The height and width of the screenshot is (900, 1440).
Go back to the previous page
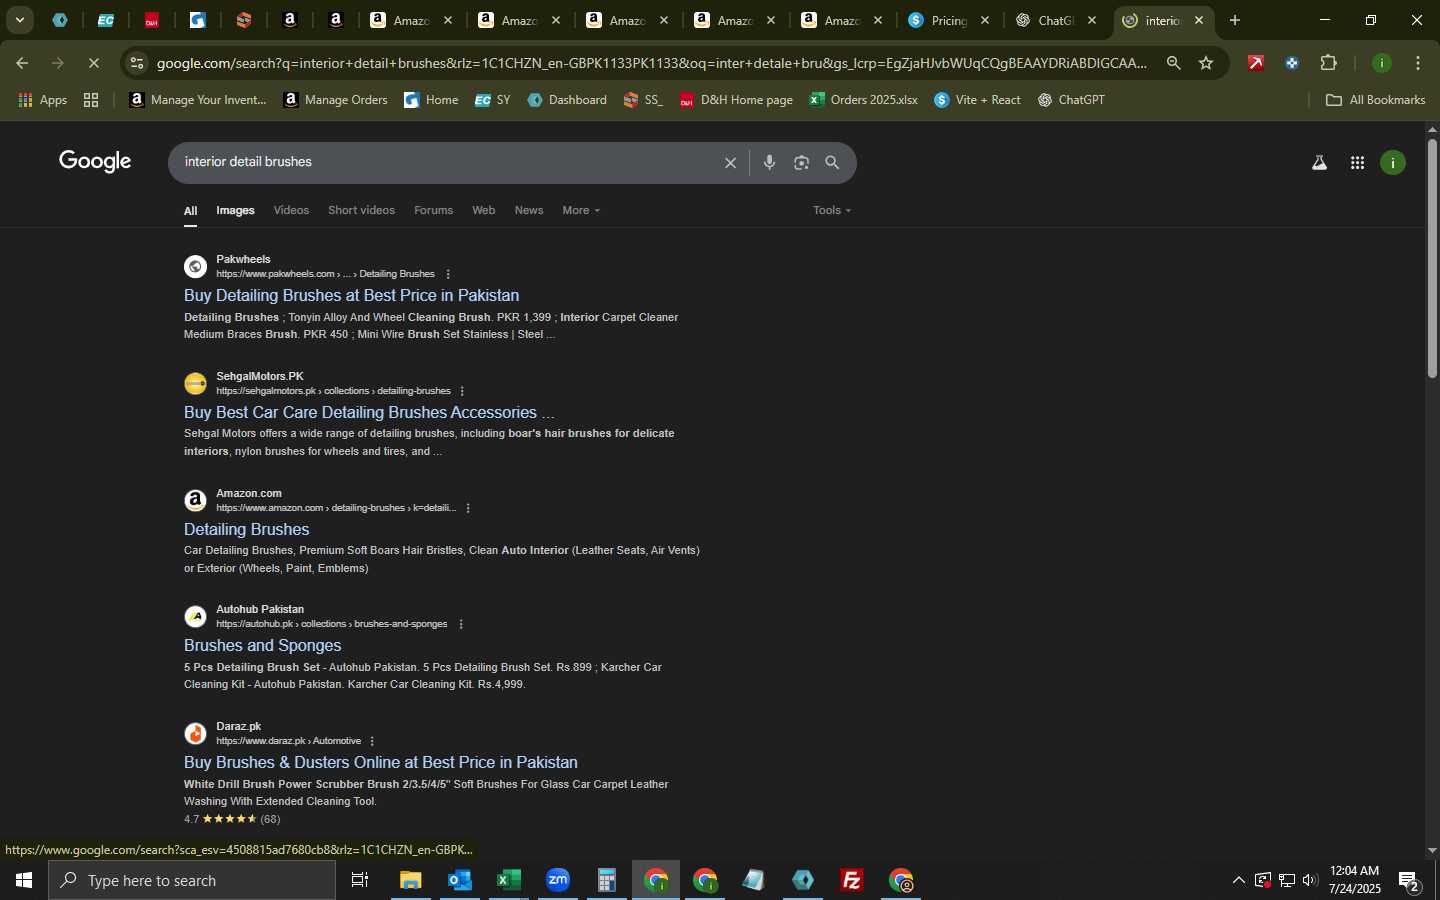point(22,63)
